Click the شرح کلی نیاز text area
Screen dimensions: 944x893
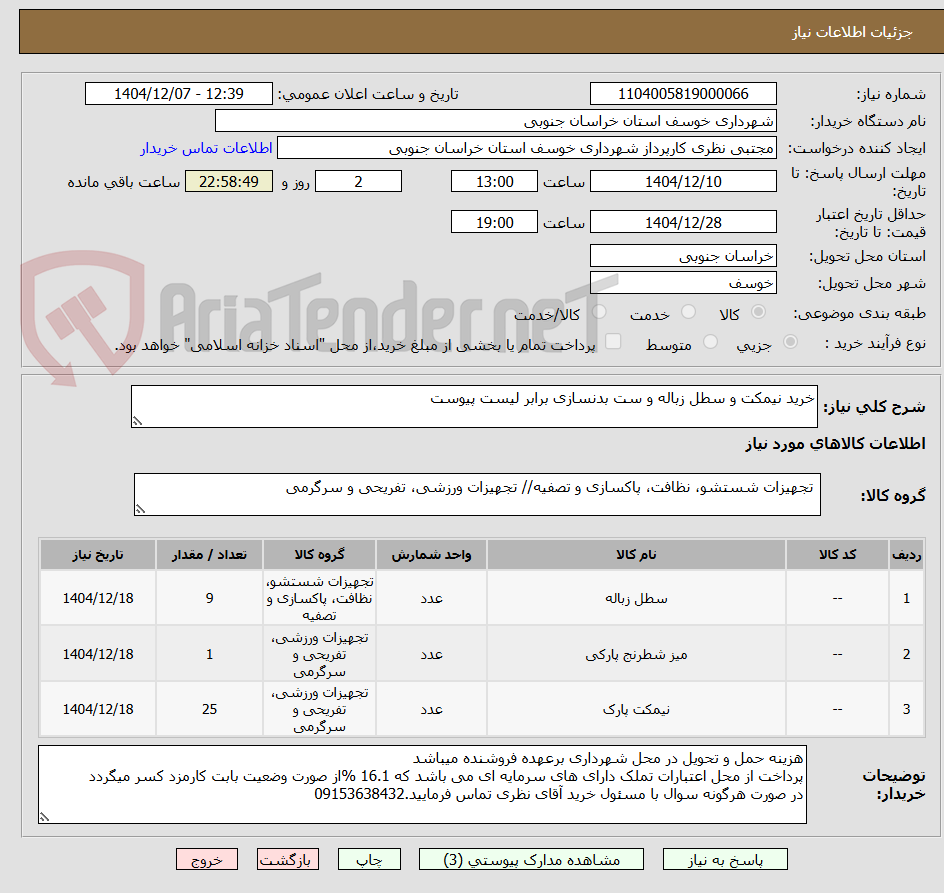pyautogui.click(x=474, y=406)
